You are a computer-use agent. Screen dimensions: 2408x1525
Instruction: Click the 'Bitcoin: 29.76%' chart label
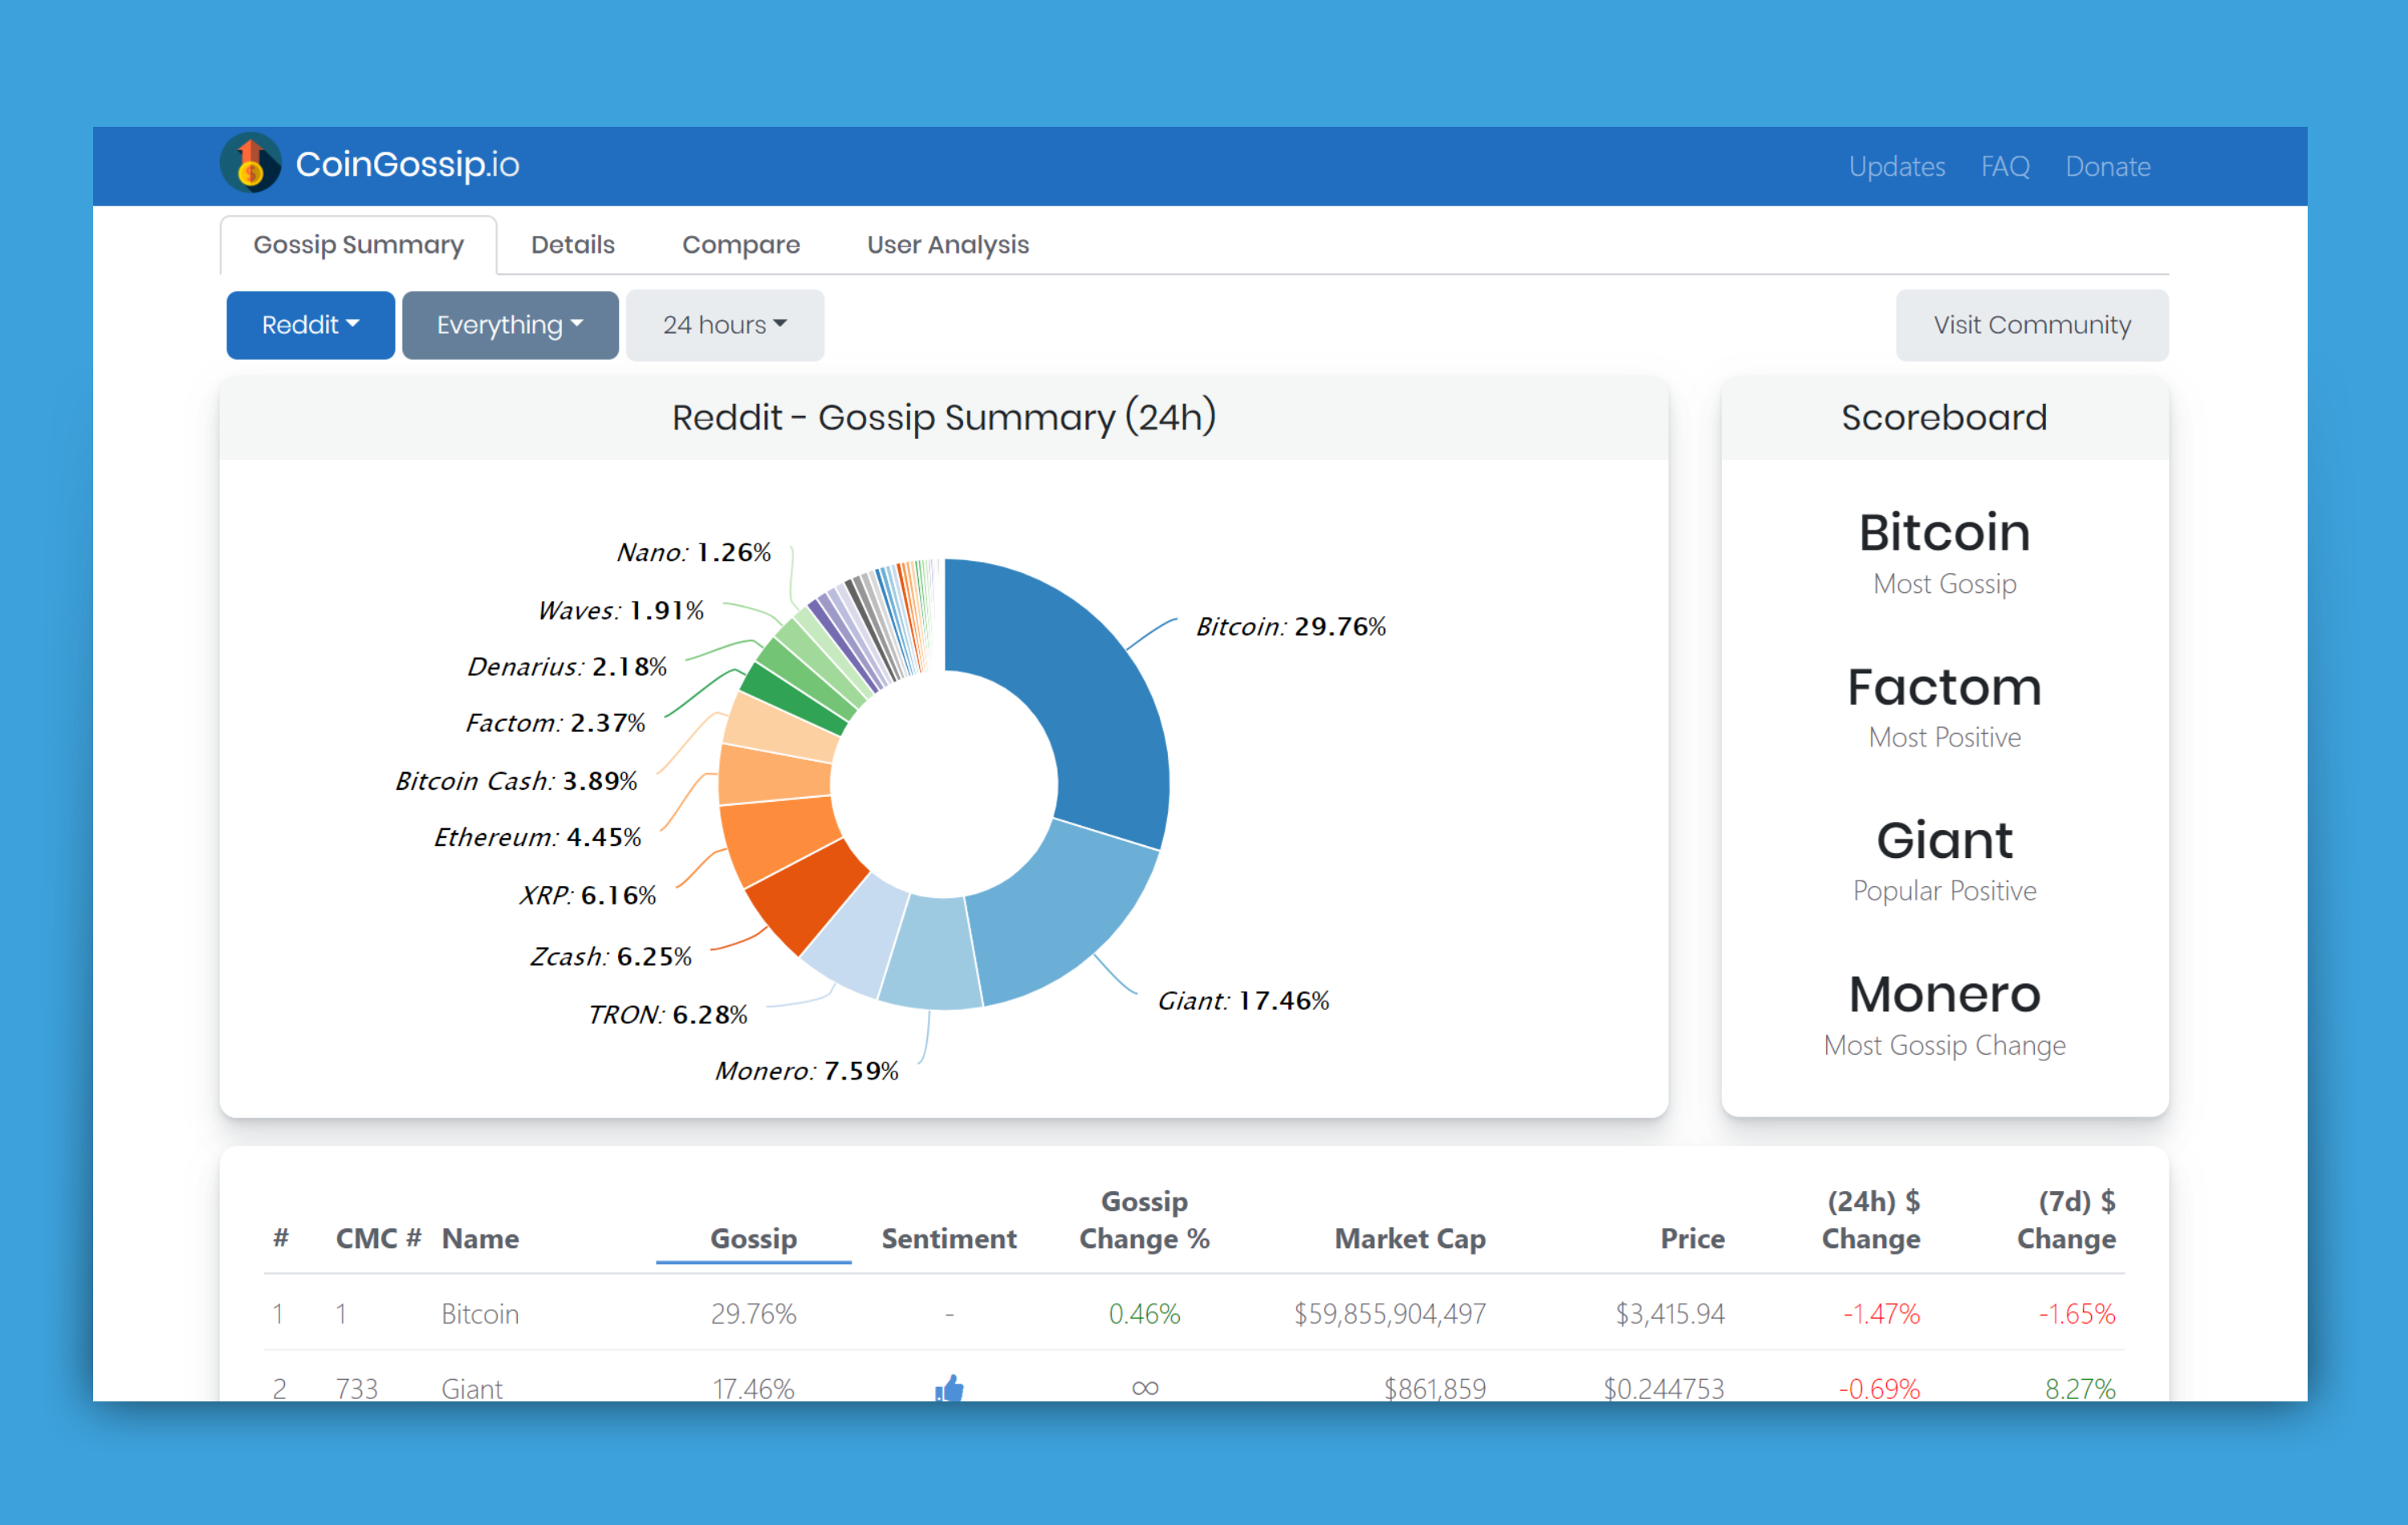coord(1291,627)
